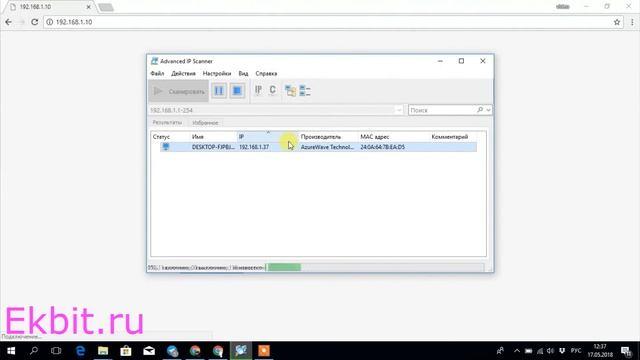Open Microsoft Store from the taskbar
Image resolution: width=640 pixels, height=360 pixels.
pyautogui.click(x=126, y=351)
